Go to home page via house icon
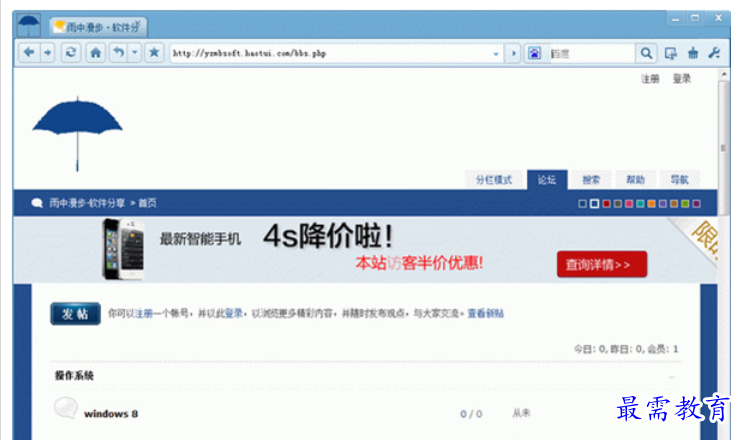The image size is (738, 440). [96, 53]
